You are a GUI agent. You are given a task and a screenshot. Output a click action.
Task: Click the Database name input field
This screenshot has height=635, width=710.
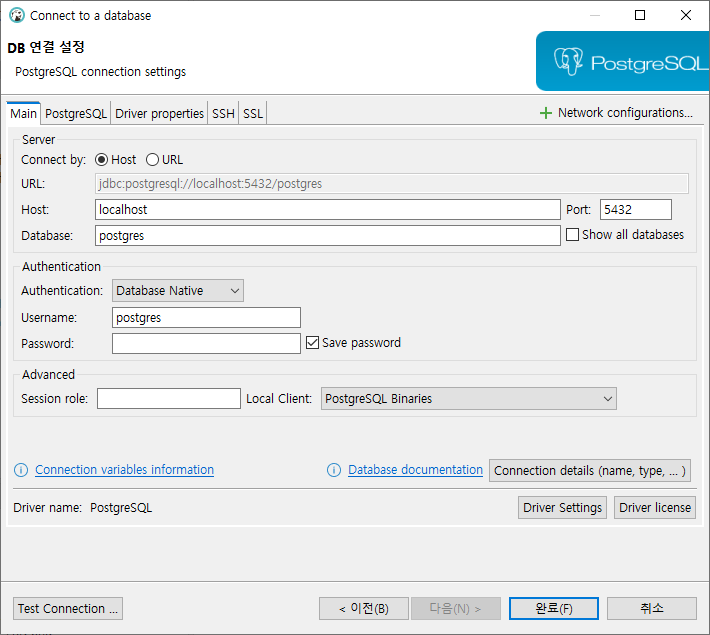[328, 236]
